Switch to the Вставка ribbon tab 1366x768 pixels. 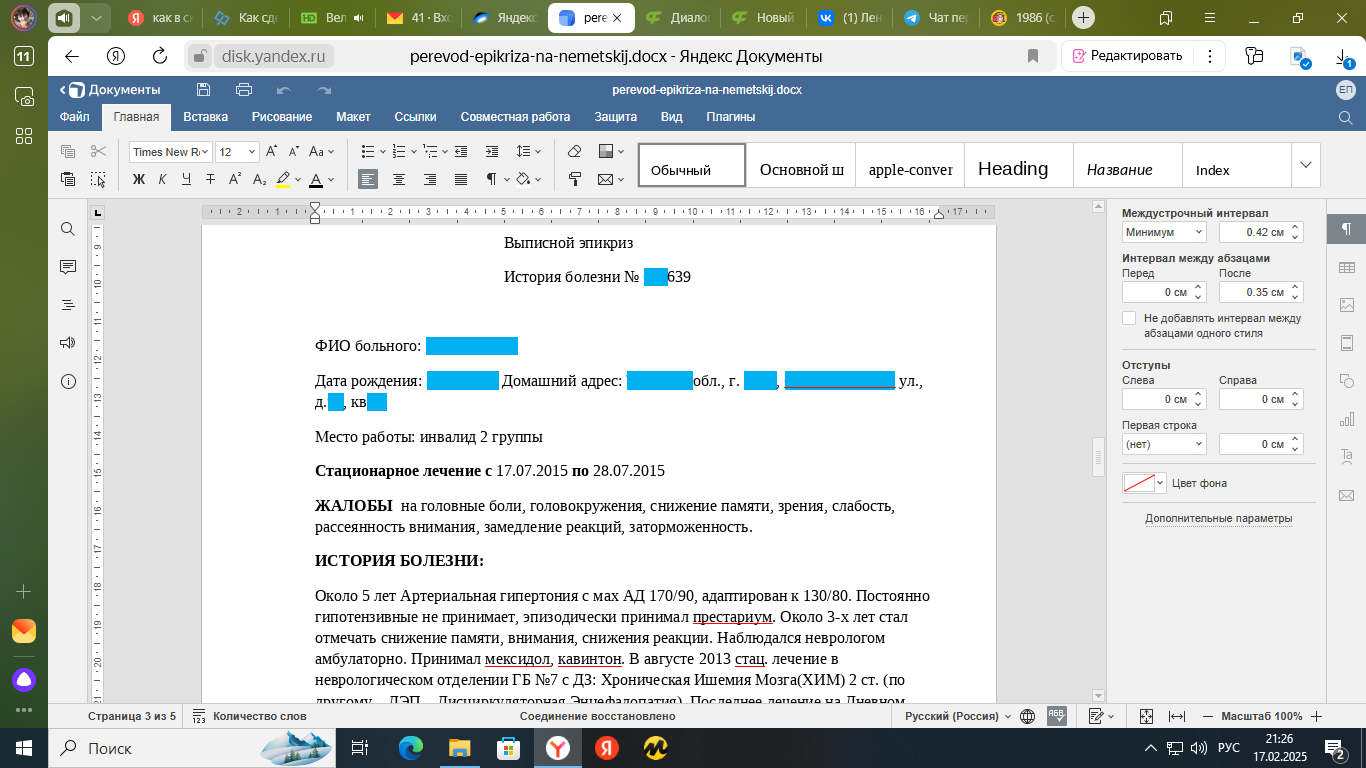(x=204, y=117)
